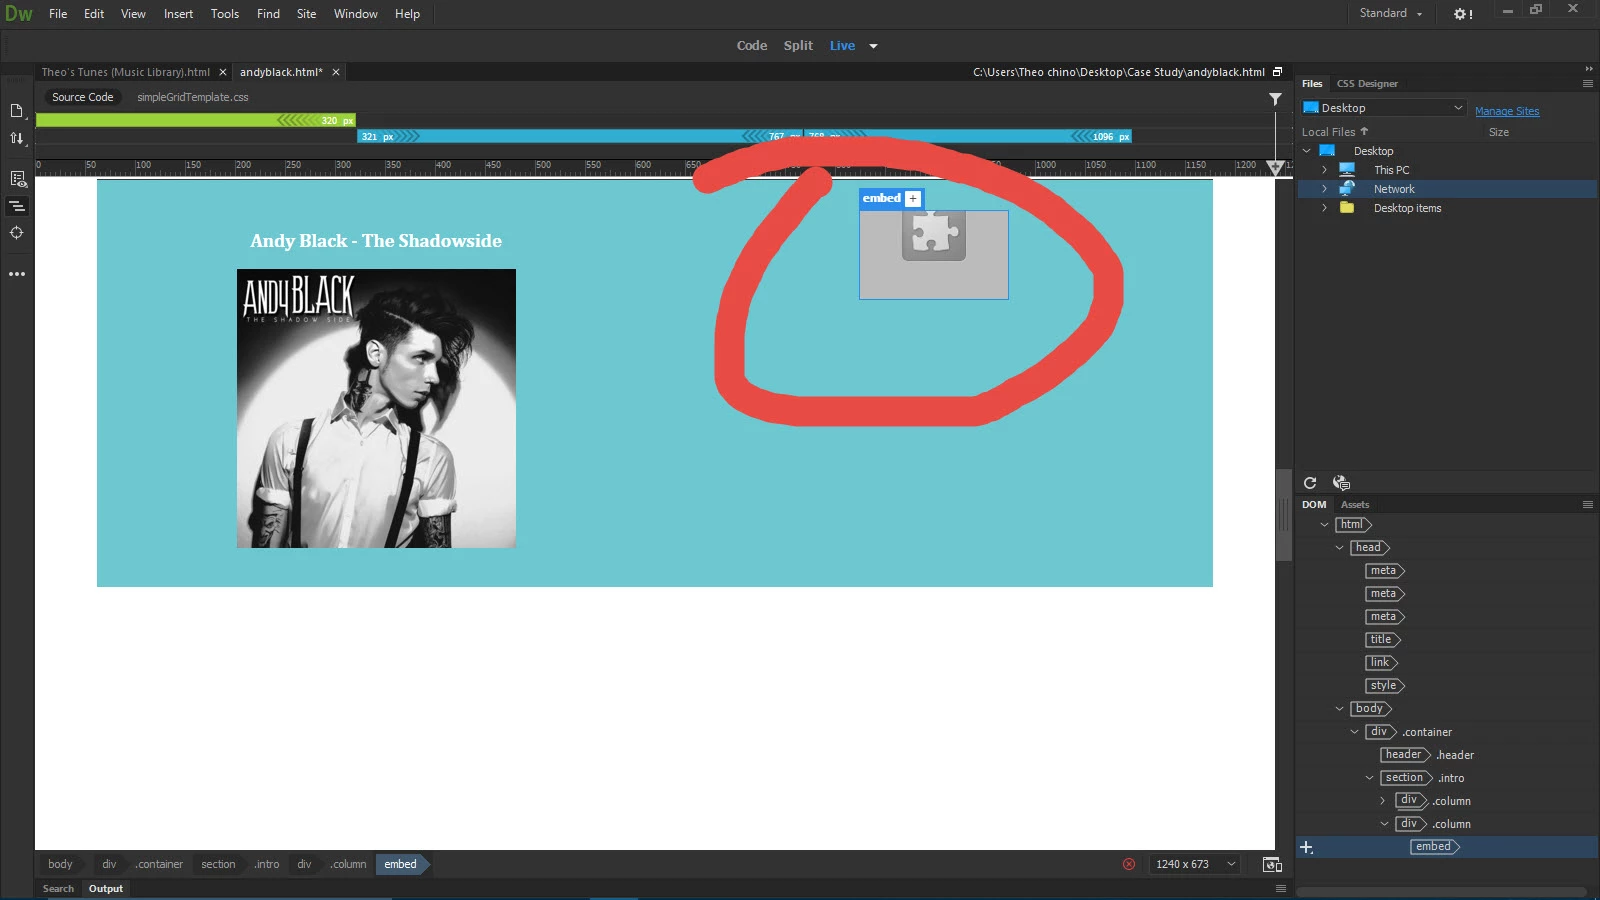The height and width of the screenshot is (900, 1600).
Task: Click the Manage Sites link
Action: click(1507, 111)
